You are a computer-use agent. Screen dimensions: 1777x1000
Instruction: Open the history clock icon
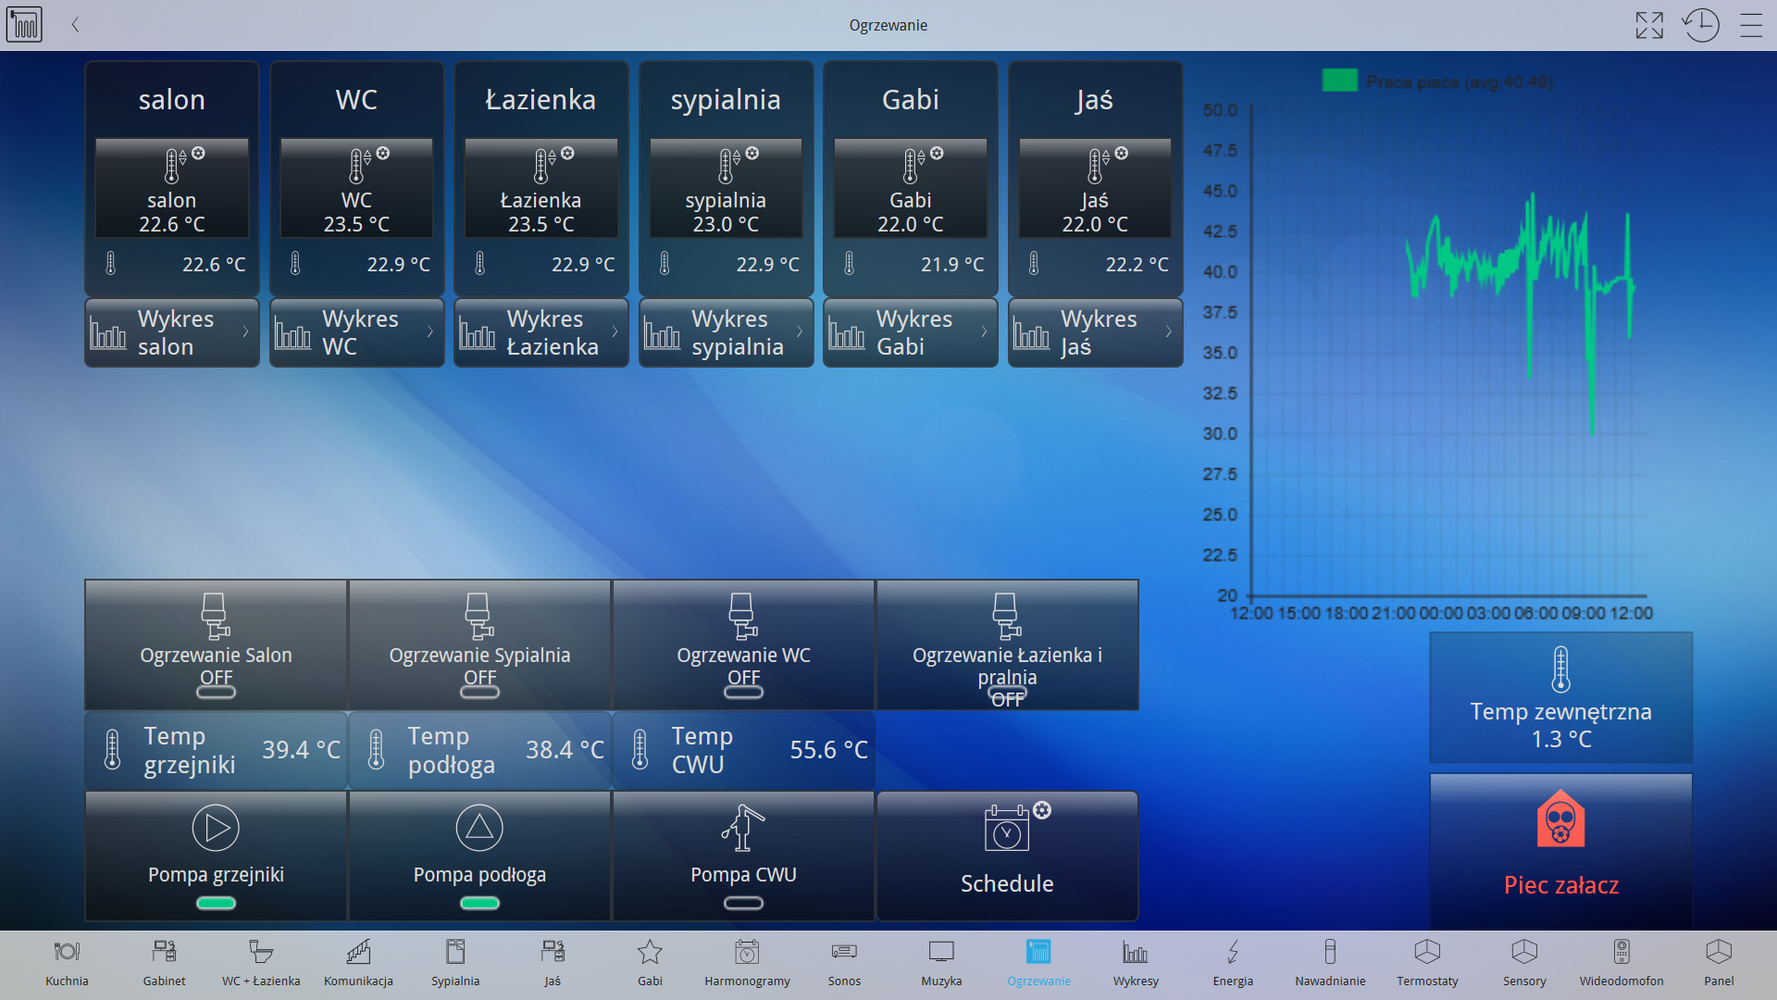[x=1700, y=25]
